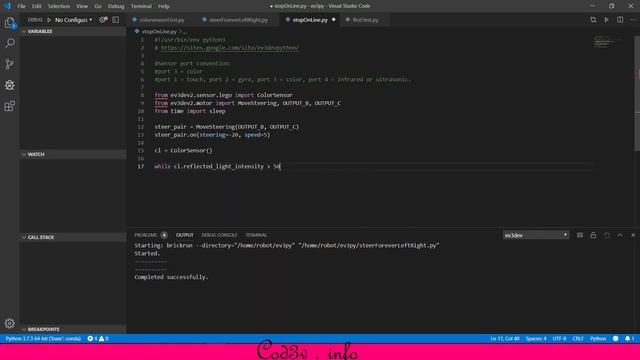The width and height of the screenshot is (640, 360).
Task: Open the Manage gear at sidebar bottom
Action: [9, 323]
